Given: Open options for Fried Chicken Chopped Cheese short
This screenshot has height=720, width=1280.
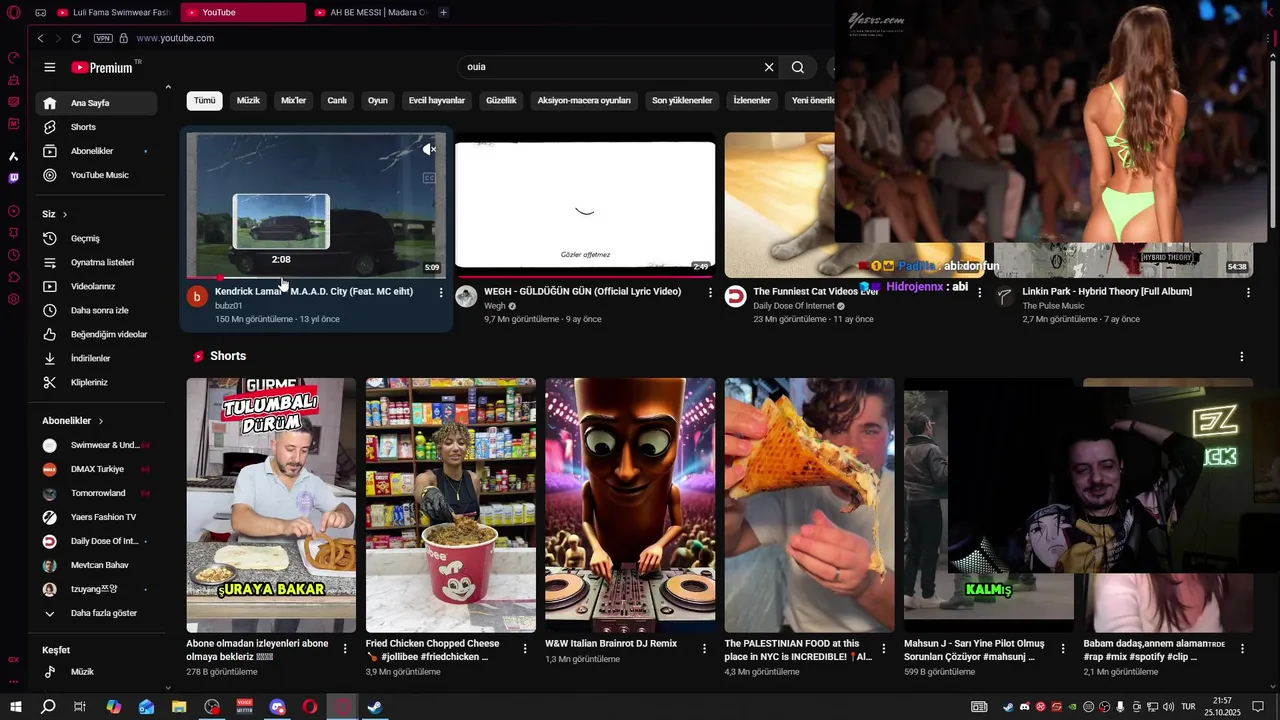Looking at the screenshot, I should (x=525, y=649).
